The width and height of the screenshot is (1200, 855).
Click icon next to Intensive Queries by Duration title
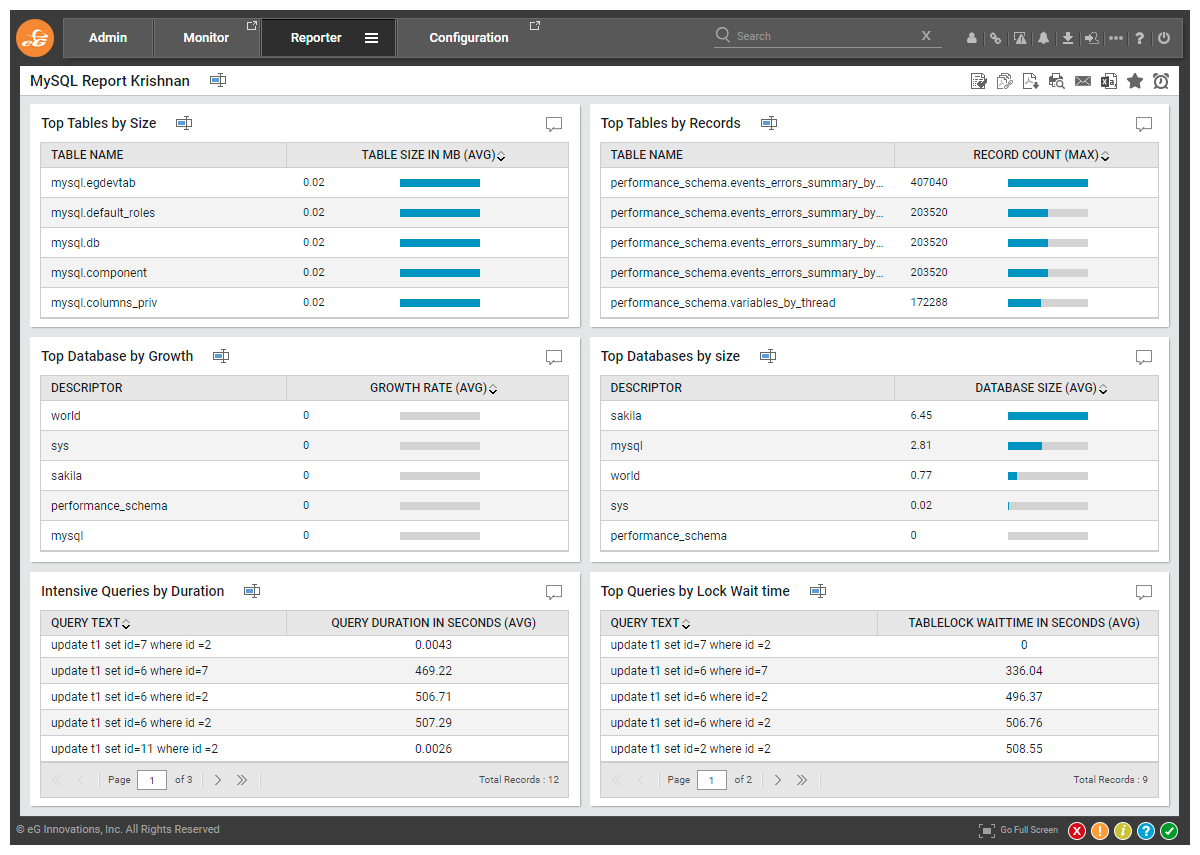point(252,591)
